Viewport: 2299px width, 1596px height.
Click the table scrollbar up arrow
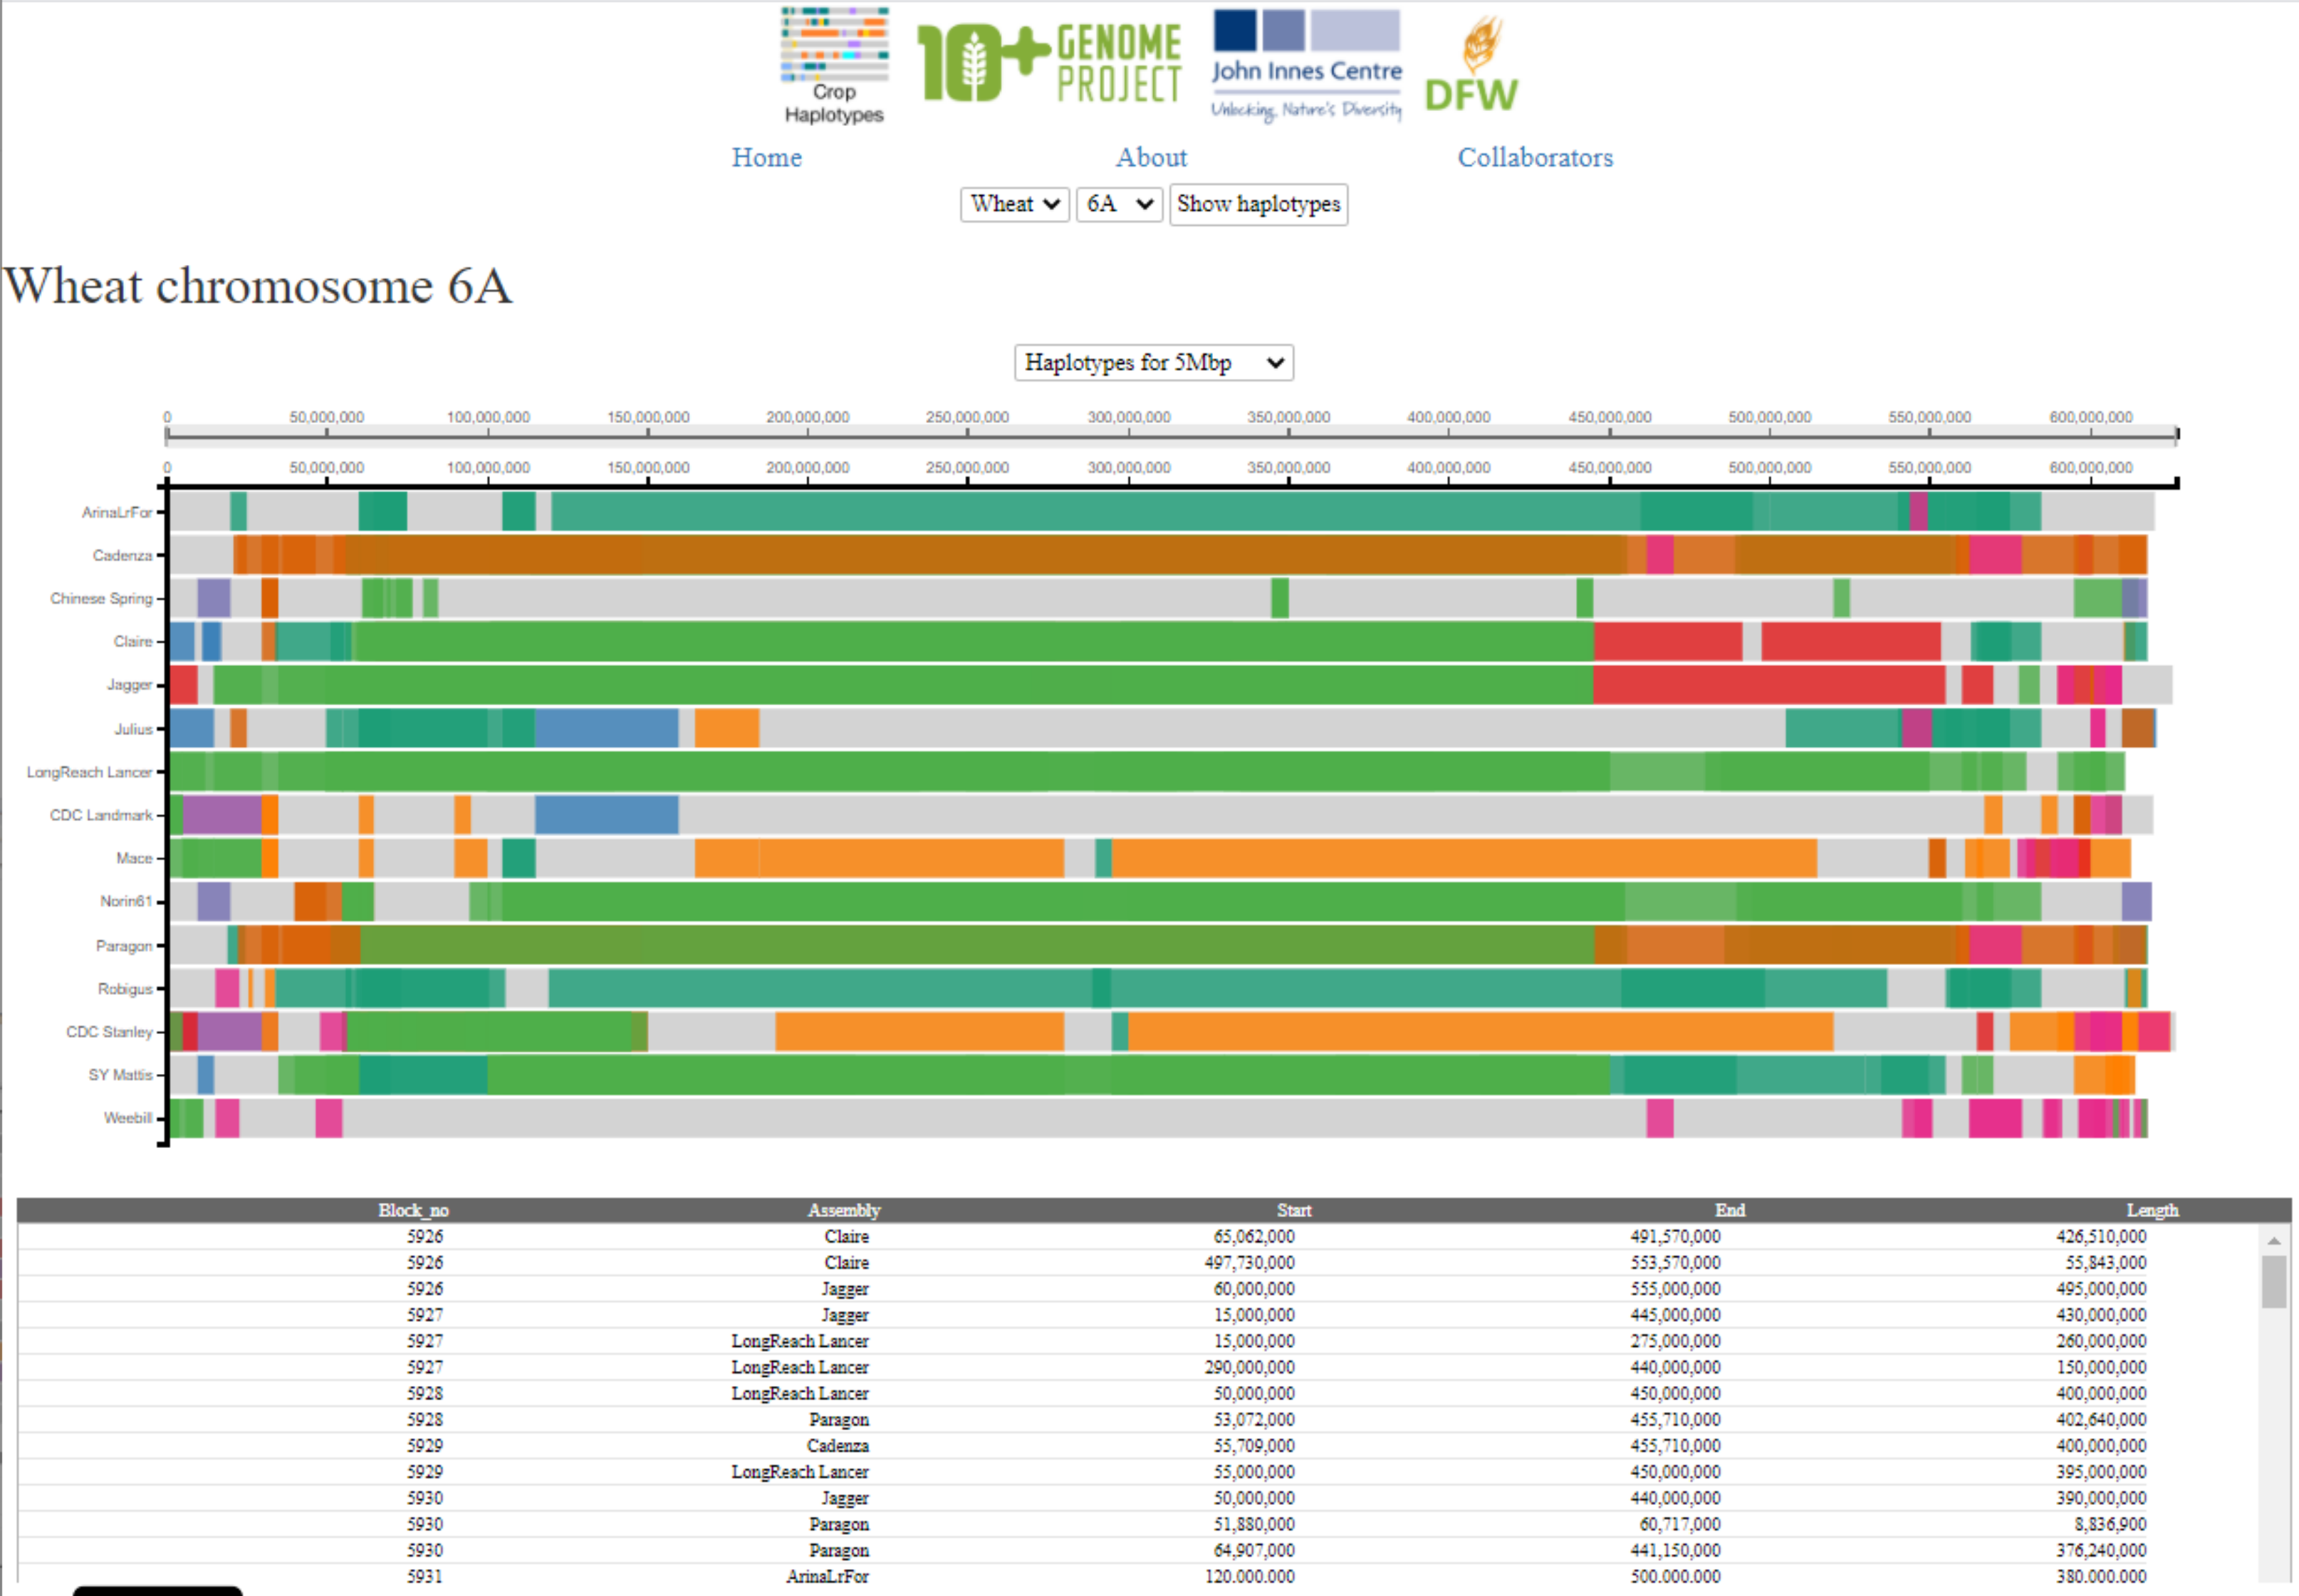click(x=2273, y=1240)
